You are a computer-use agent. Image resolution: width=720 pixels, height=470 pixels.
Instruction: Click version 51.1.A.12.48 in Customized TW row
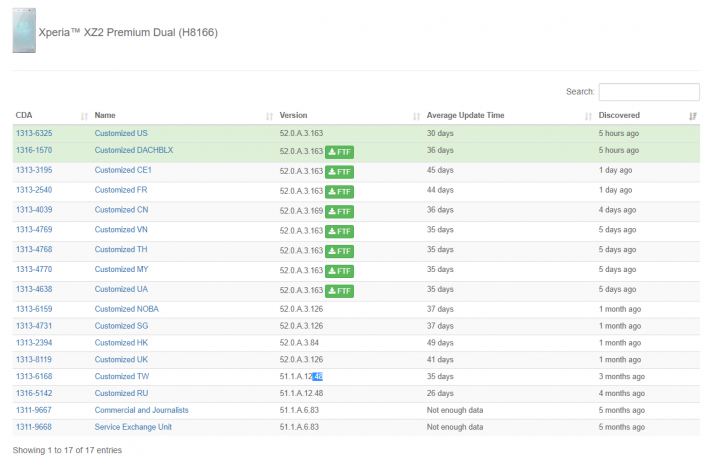pos(301,376)
